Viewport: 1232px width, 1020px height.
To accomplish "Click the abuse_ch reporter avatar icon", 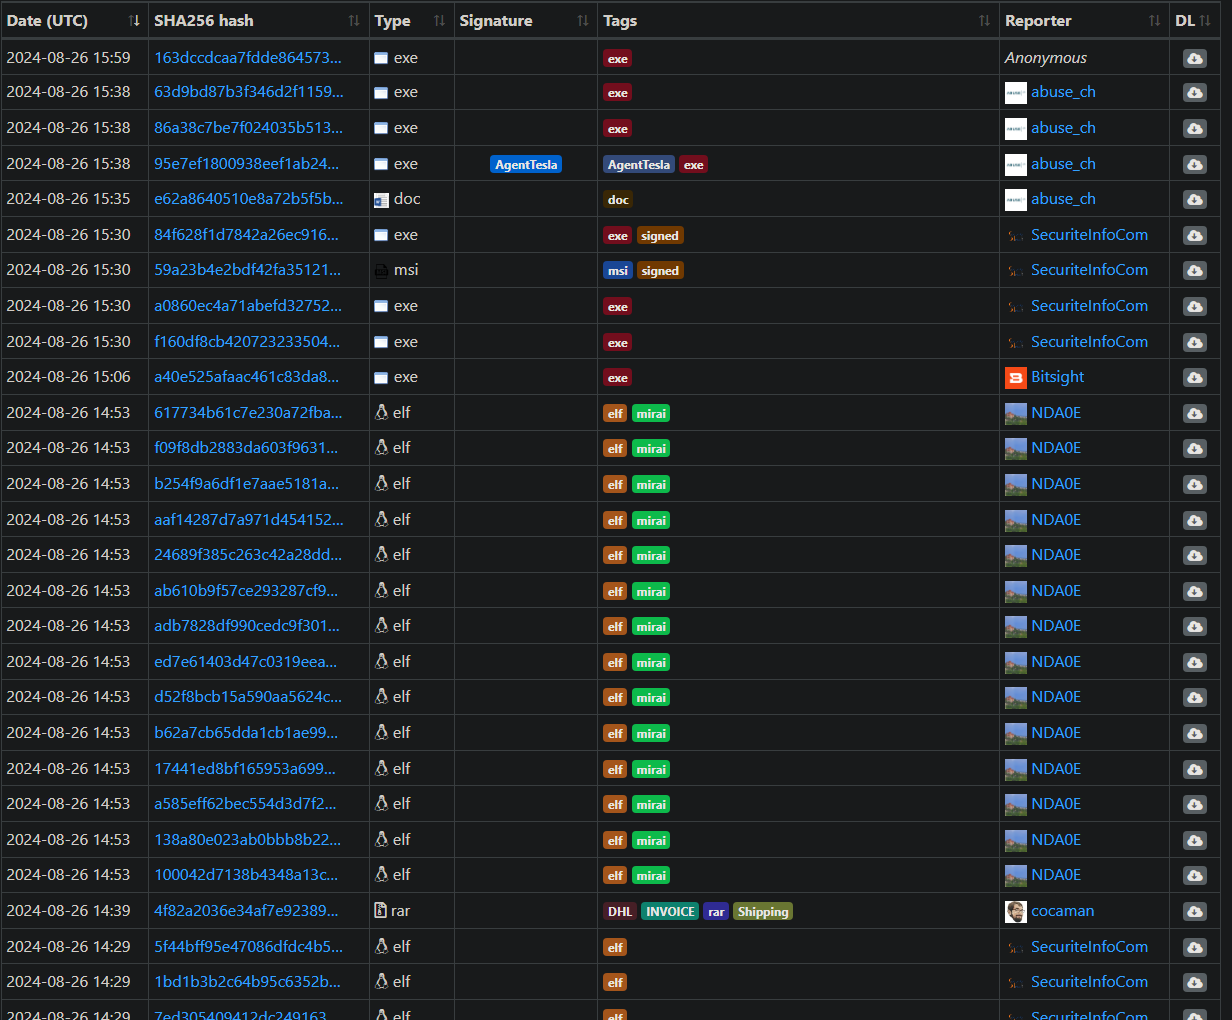I will (x=1015, y=91).
